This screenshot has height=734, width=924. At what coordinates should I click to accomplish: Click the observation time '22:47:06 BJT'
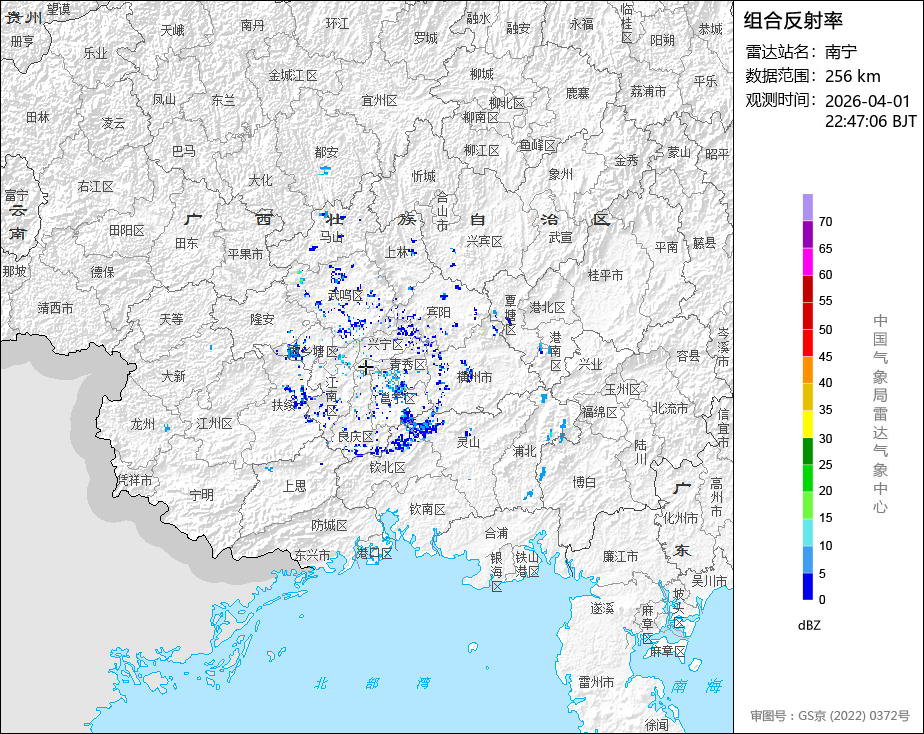pyautogui.click(x=870, y=121)
